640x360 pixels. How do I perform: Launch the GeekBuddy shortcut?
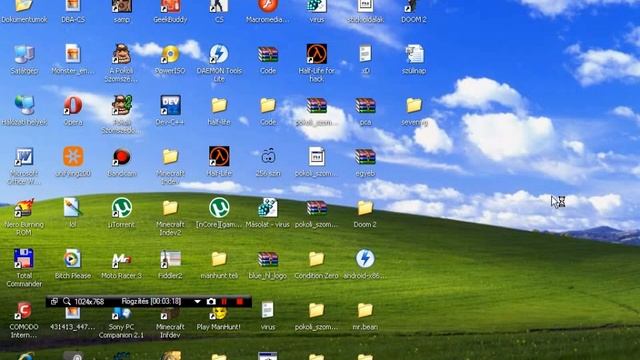tap(170, 7)
